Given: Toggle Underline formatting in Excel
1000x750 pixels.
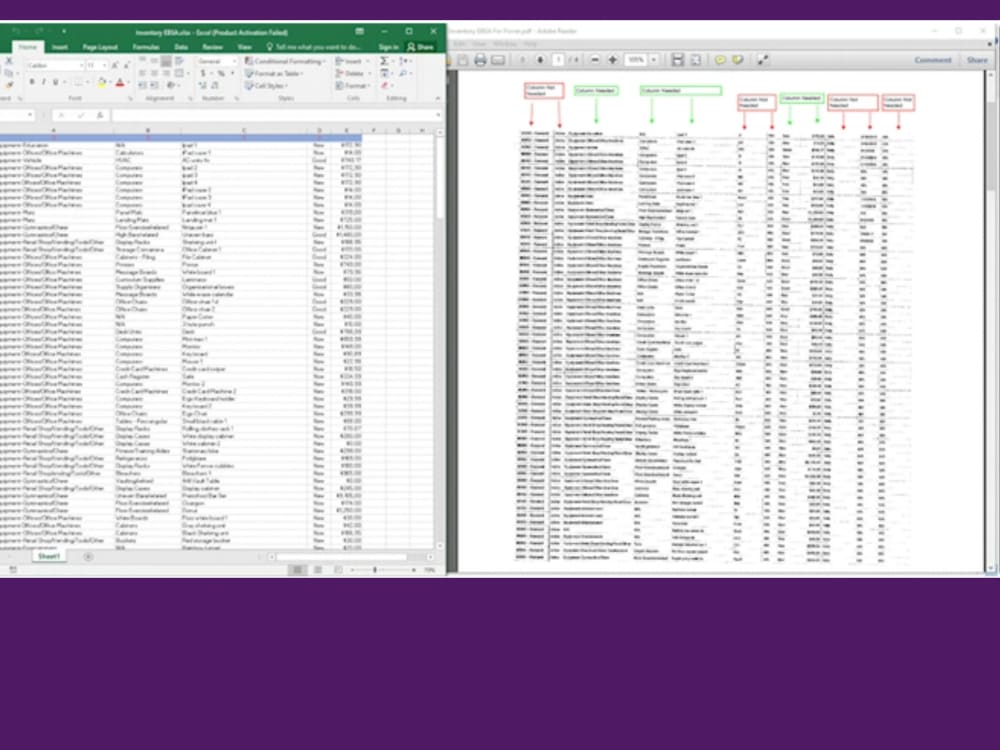Looking at the screenshot, I should tap(55, 82).
